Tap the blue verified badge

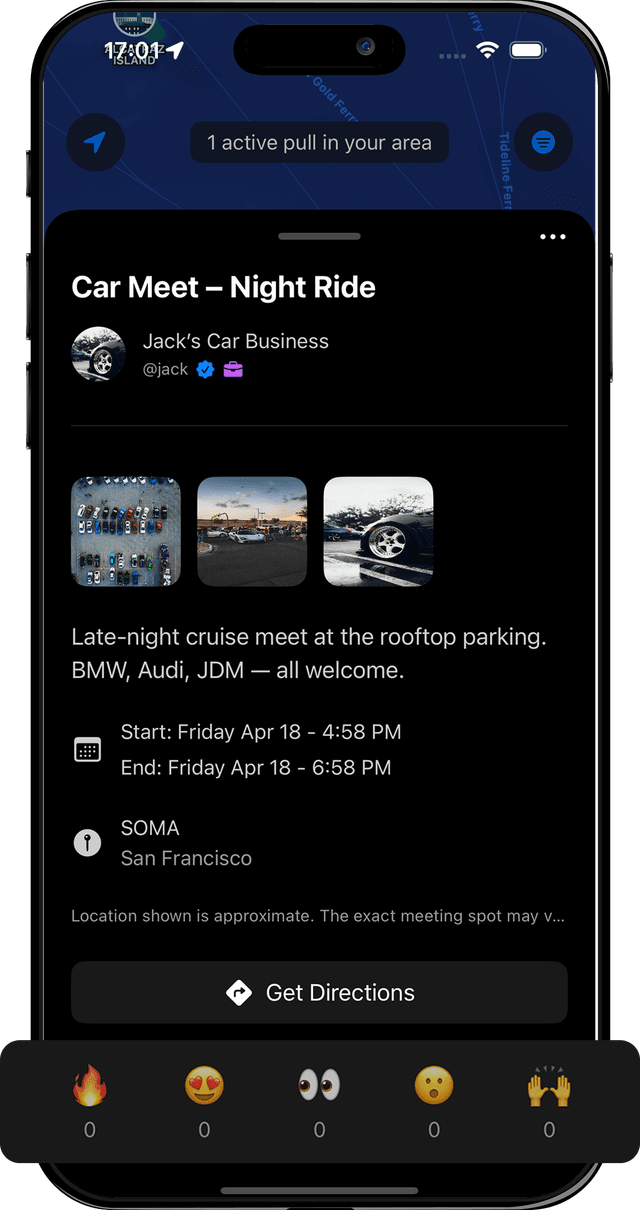(x=206, y=370)
